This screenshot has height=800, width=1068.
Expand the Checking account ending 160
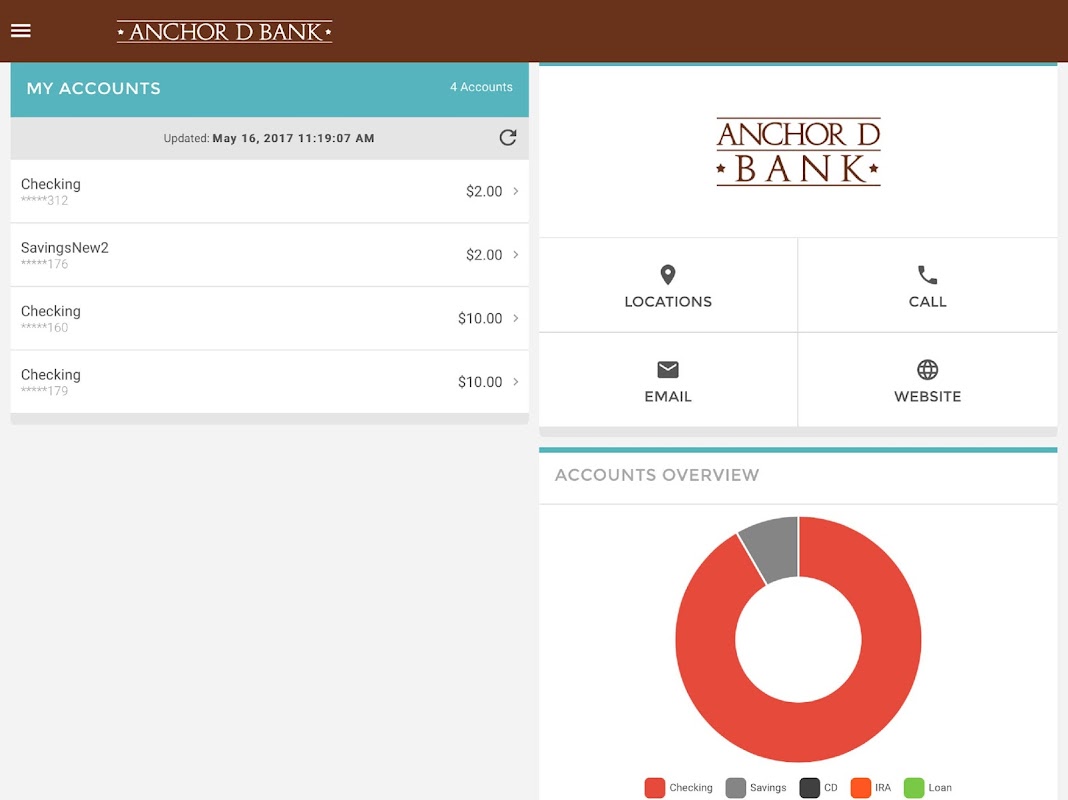[x=516, y=318]
